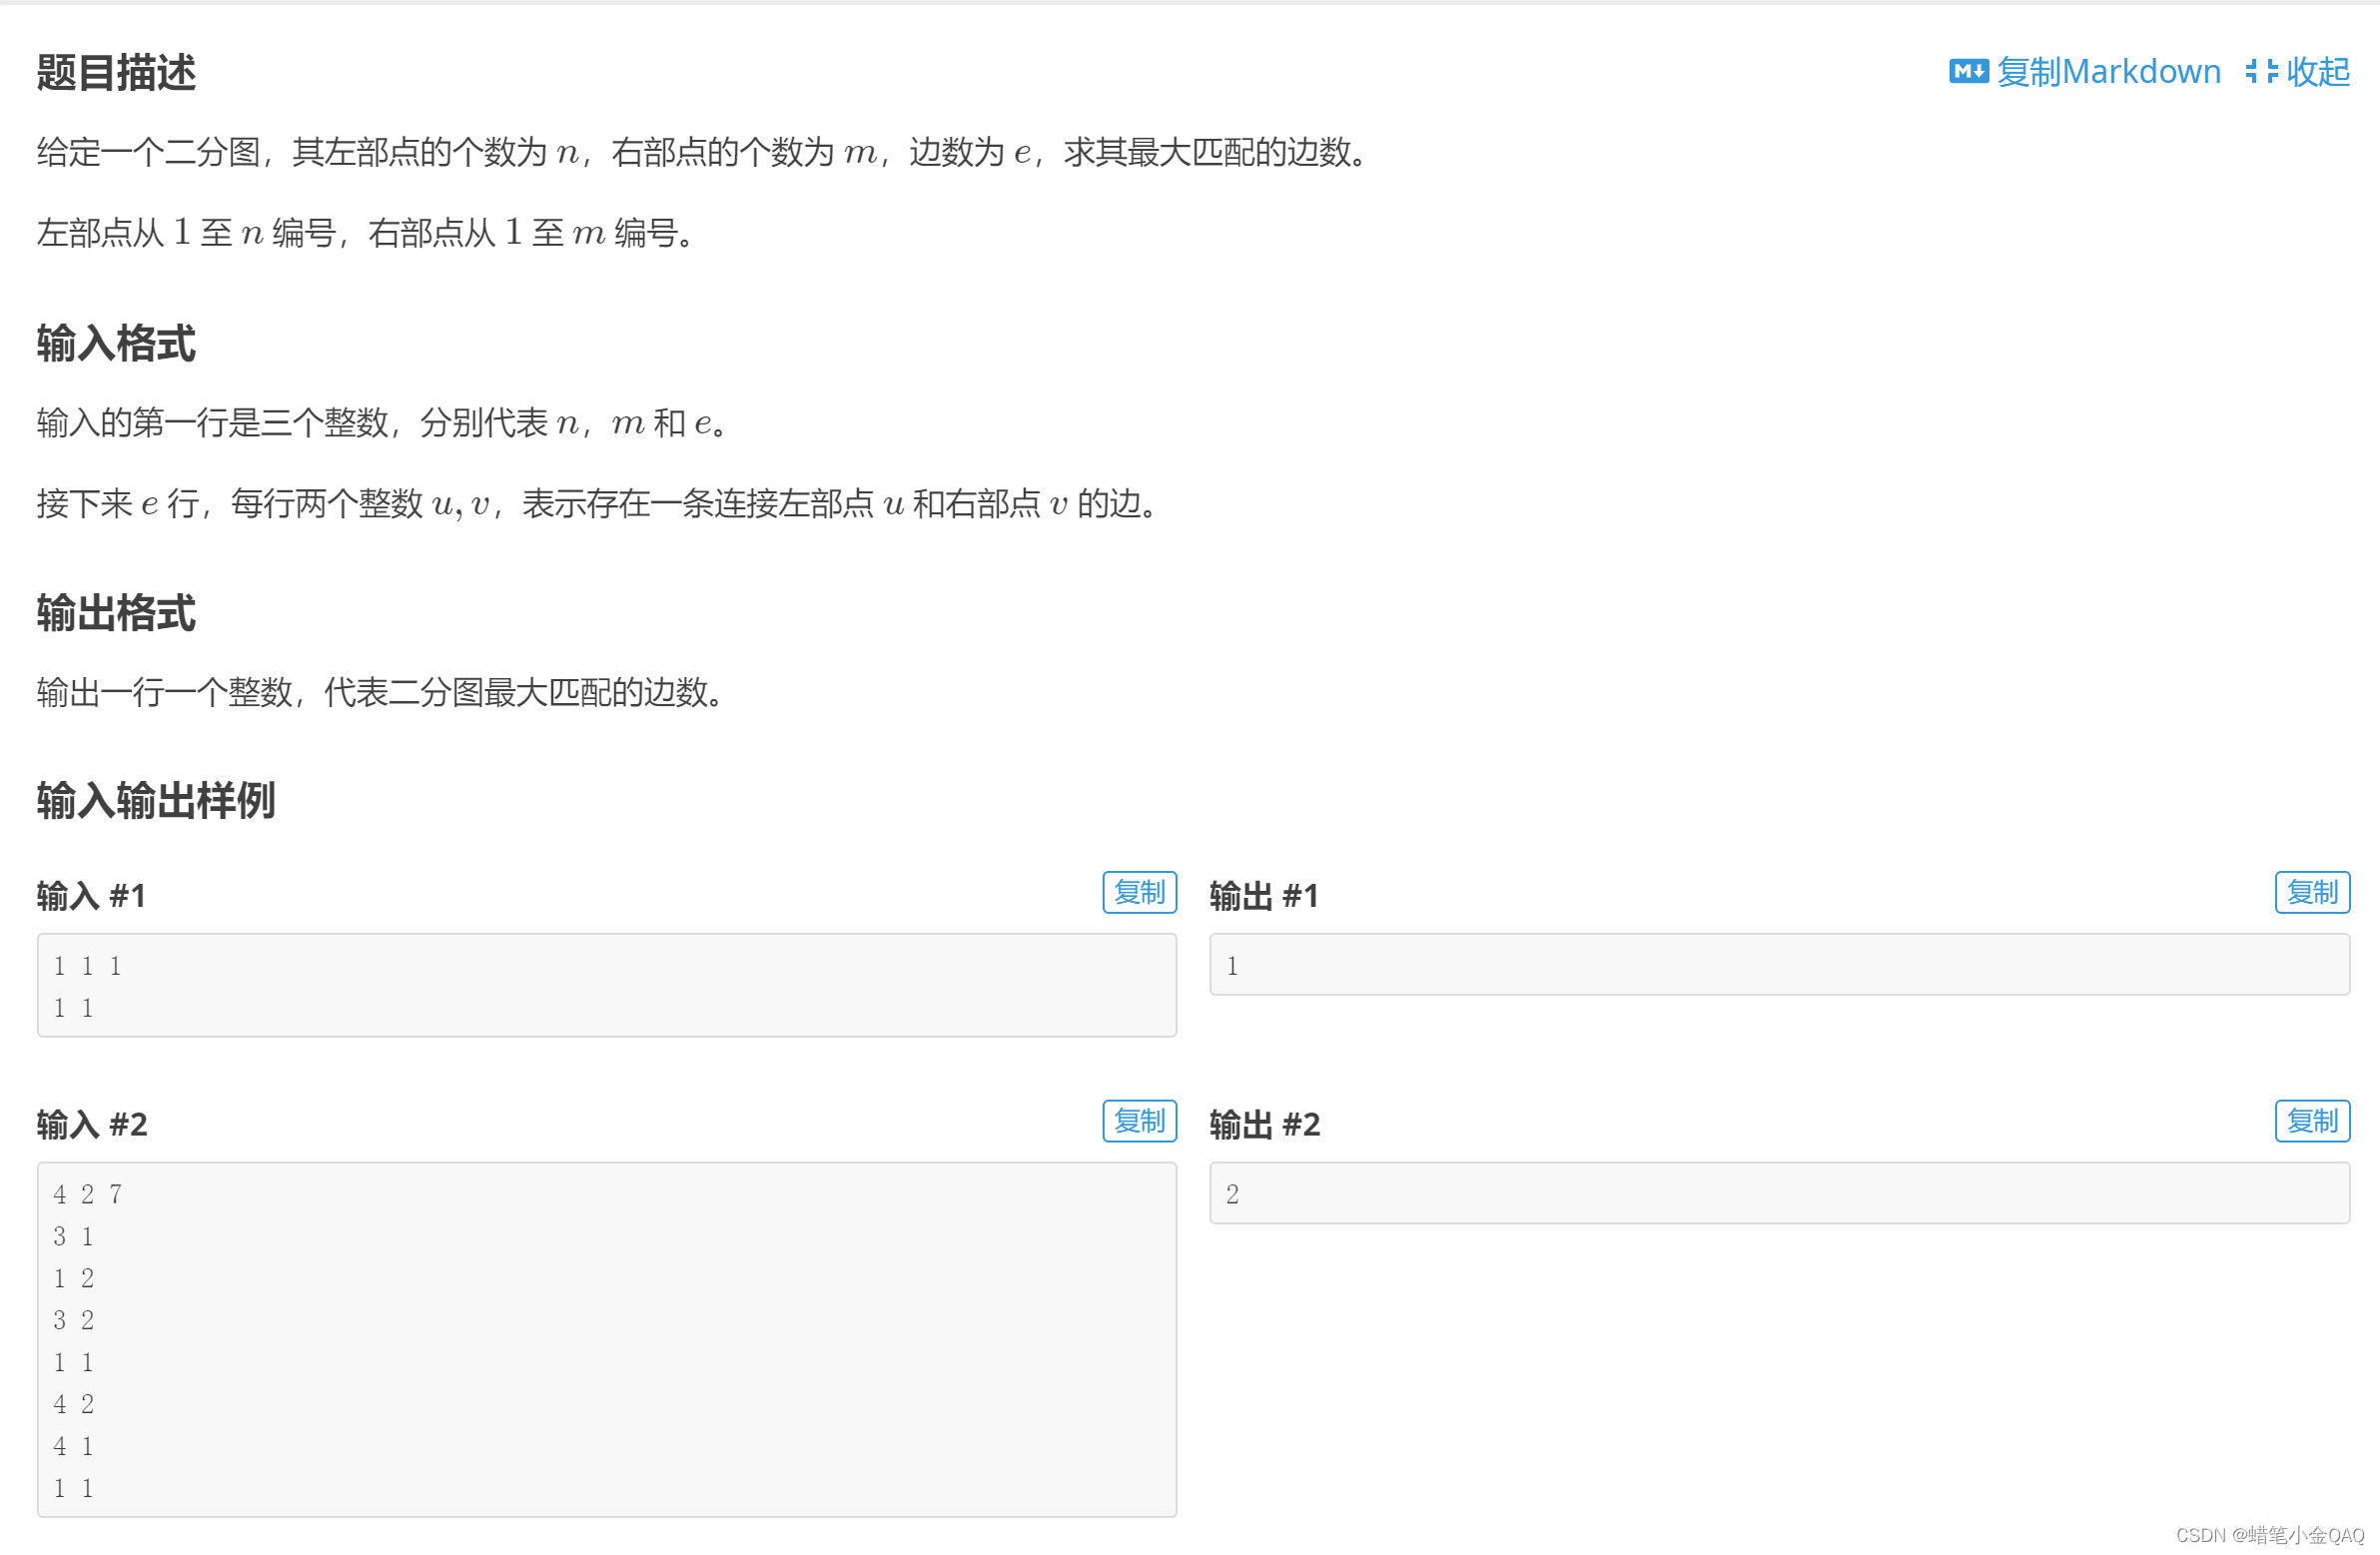Viewport: 2380px width, 1555px height.
Task: Click the 输入 #2 label
Action: [x=92, y=1125]
